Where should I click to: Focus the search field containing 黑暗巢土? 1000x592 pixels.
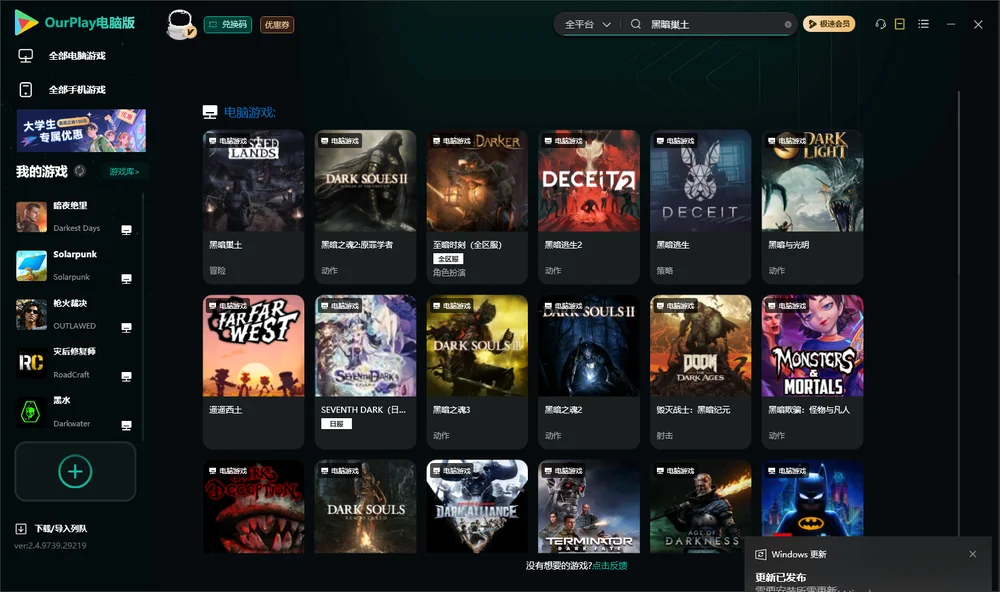tap(714, 24)
